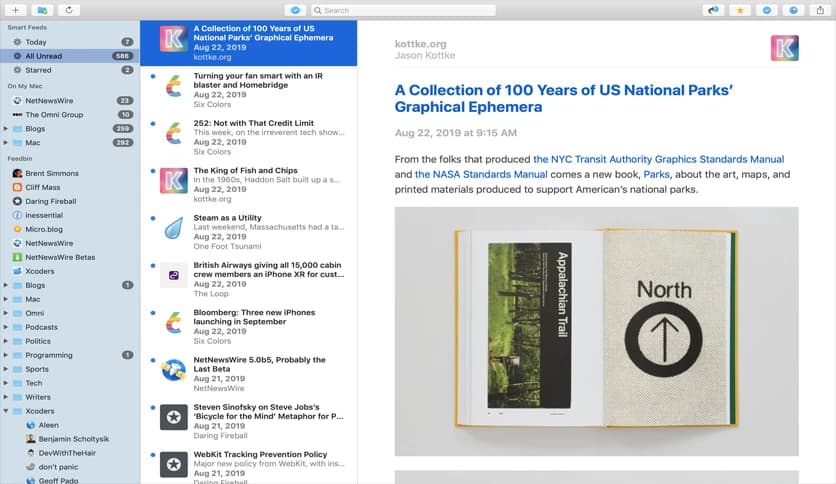The width and height of the screenshot is (836, 484).
Task: Click Mark All as Read beside the search field
Action: point(295,10)
